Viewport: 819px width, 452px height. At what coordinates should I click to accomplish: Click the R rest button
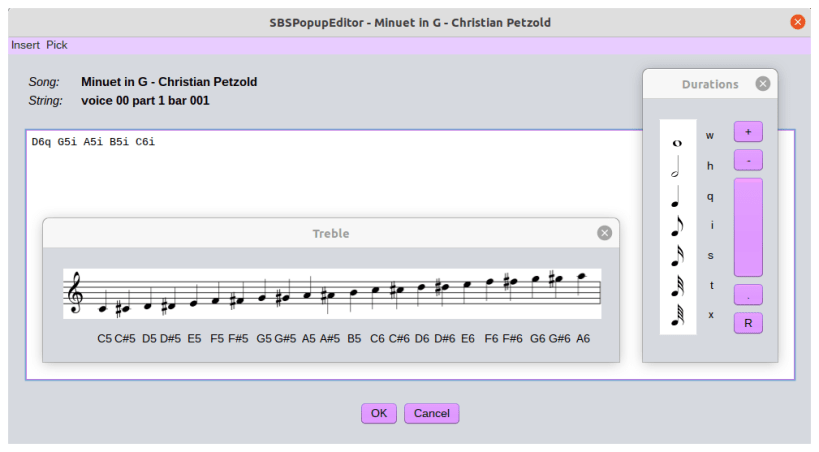tap(748, 323)
